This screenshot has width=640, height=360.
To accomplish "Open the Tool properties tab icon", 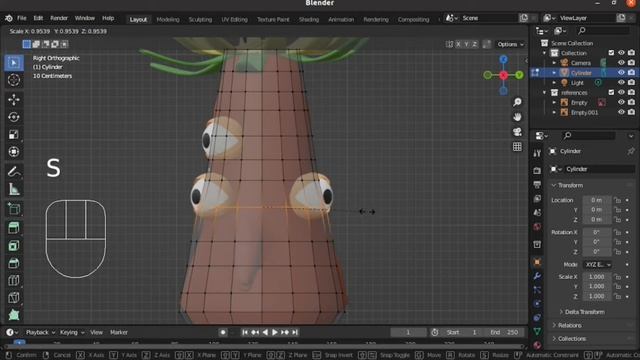I will tap(537, 153).
